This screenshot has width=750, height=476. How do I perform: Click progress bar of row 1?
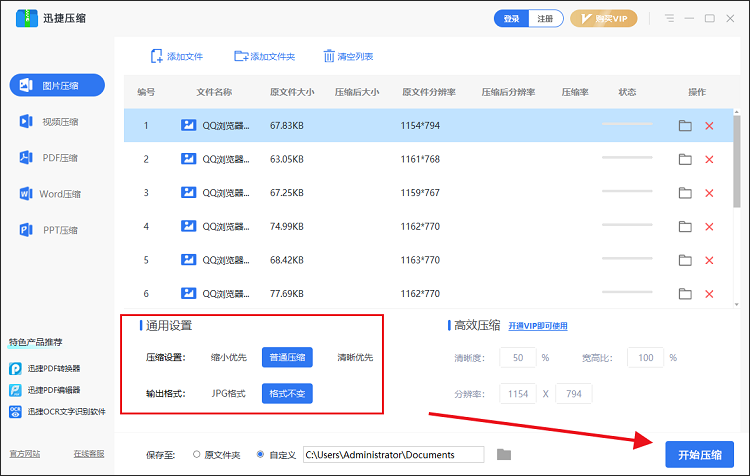coord(627,124)
